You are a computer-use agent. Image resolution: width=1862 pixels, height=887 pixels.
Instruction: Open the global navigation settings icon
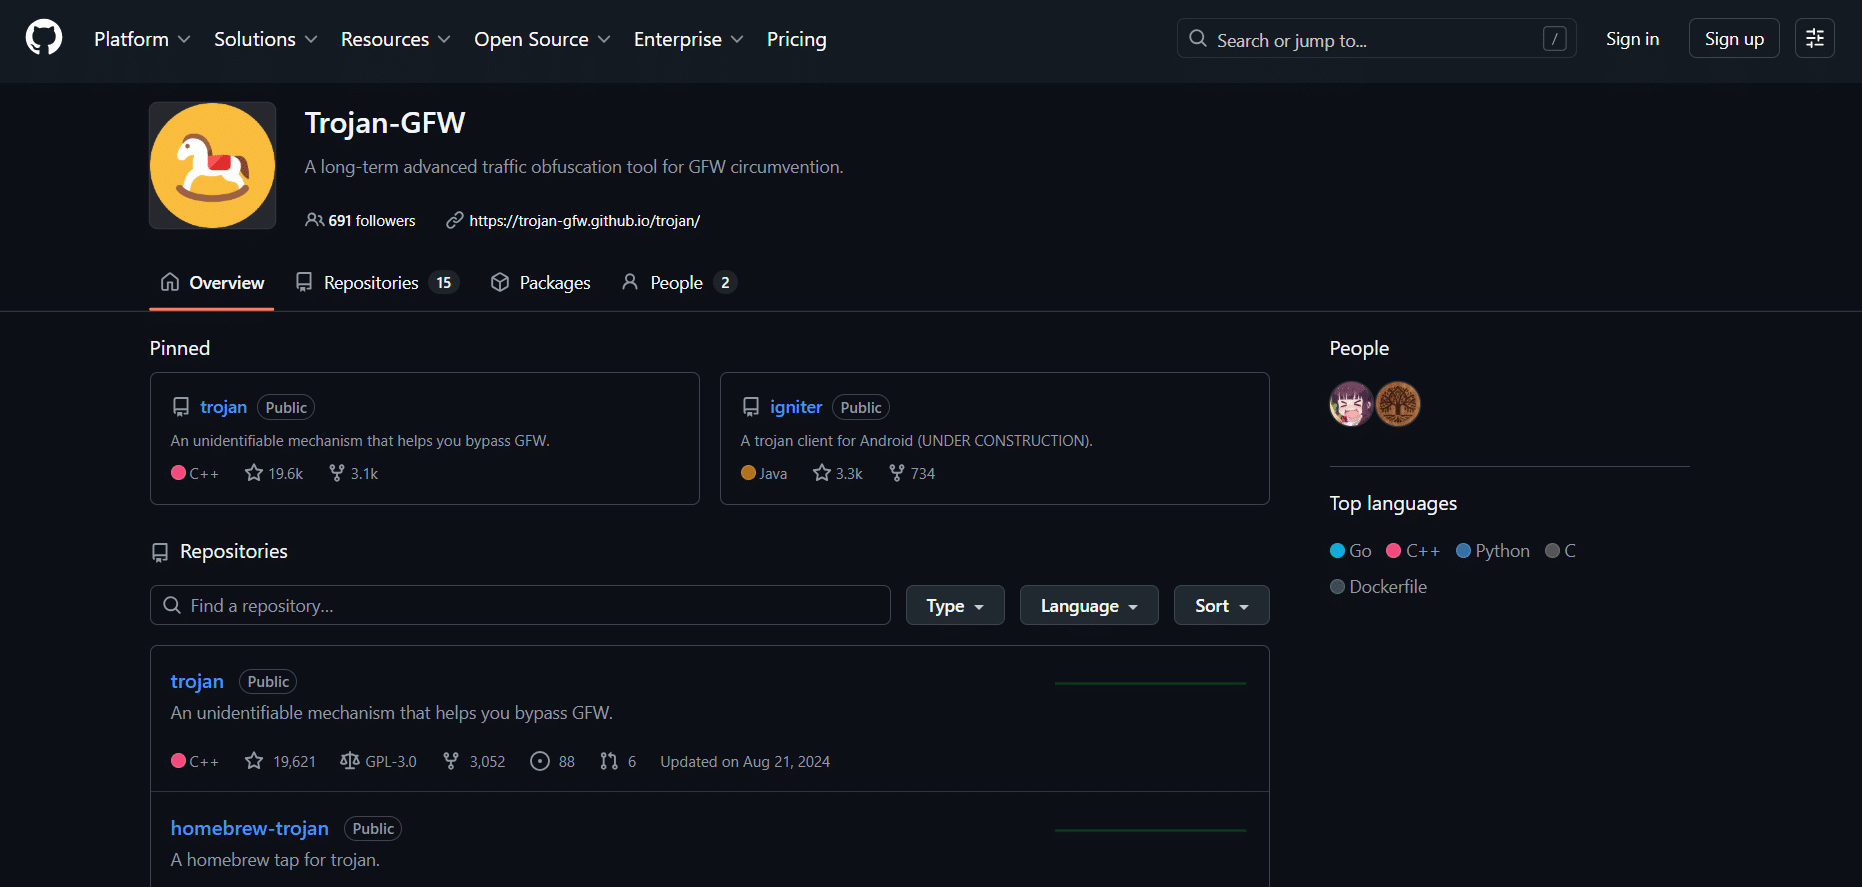(1814, 38)
